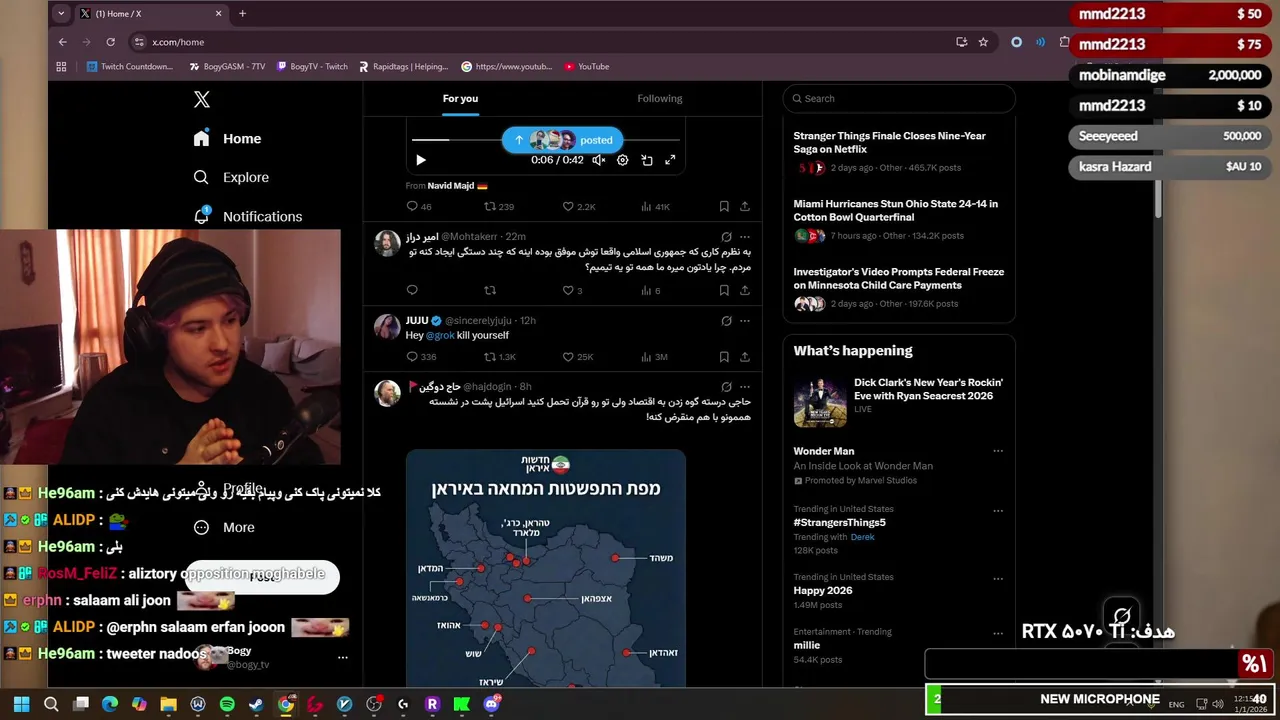Share the Navid Majd video post
Screen dimensions: 1280x720
pyautogui.click(x=745, y=206)
